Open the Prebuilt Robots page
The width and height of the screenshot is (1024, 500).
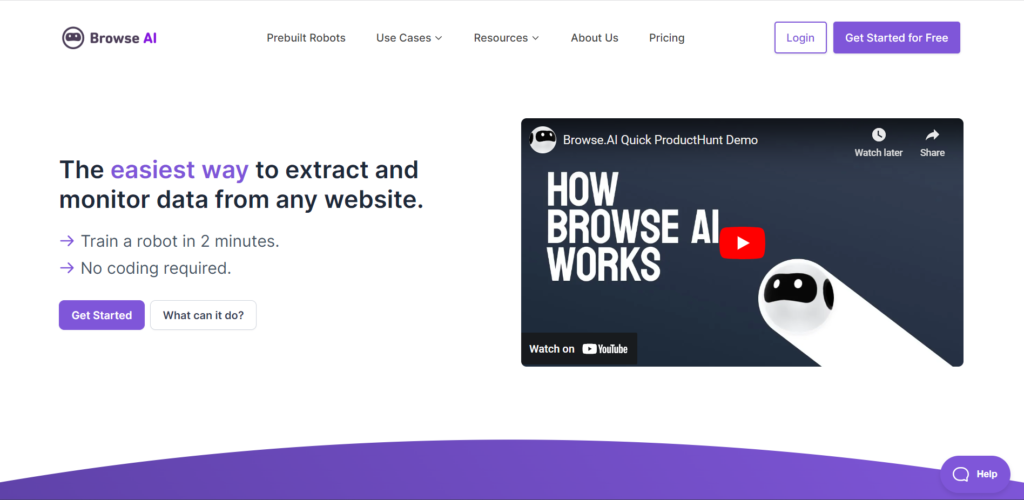[x=306, y=38]
